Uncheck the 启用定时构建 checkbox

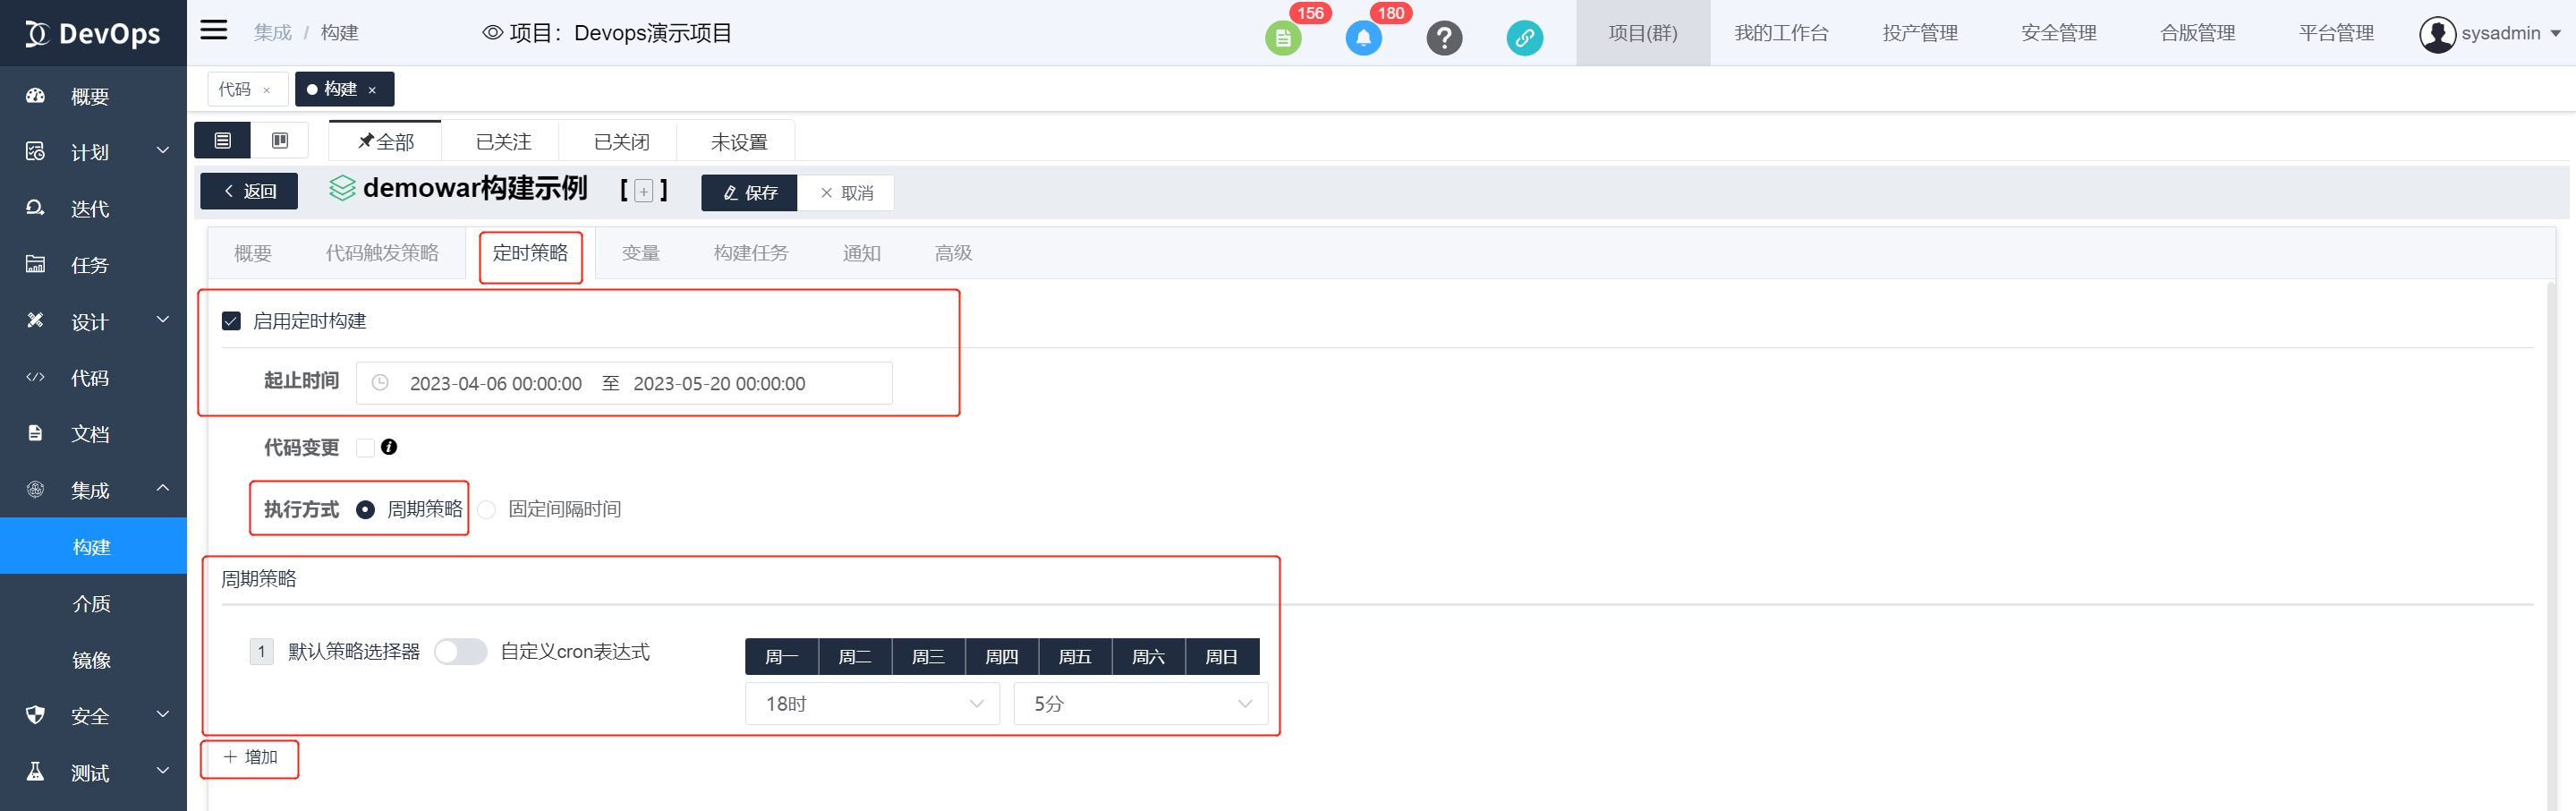coord(231,321)
